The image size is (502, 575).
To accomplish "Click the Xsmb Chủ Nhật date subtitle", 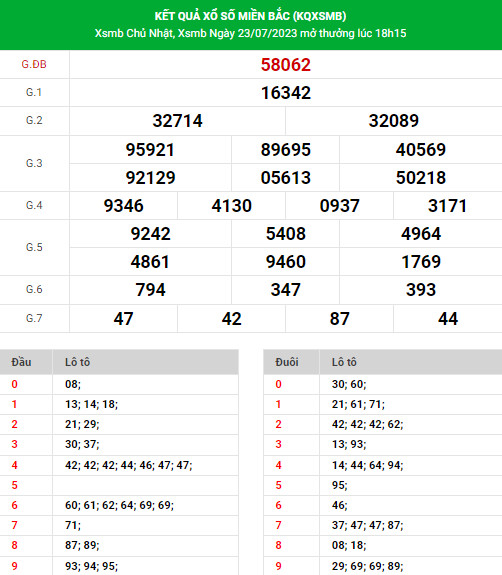I will (250, 33).
